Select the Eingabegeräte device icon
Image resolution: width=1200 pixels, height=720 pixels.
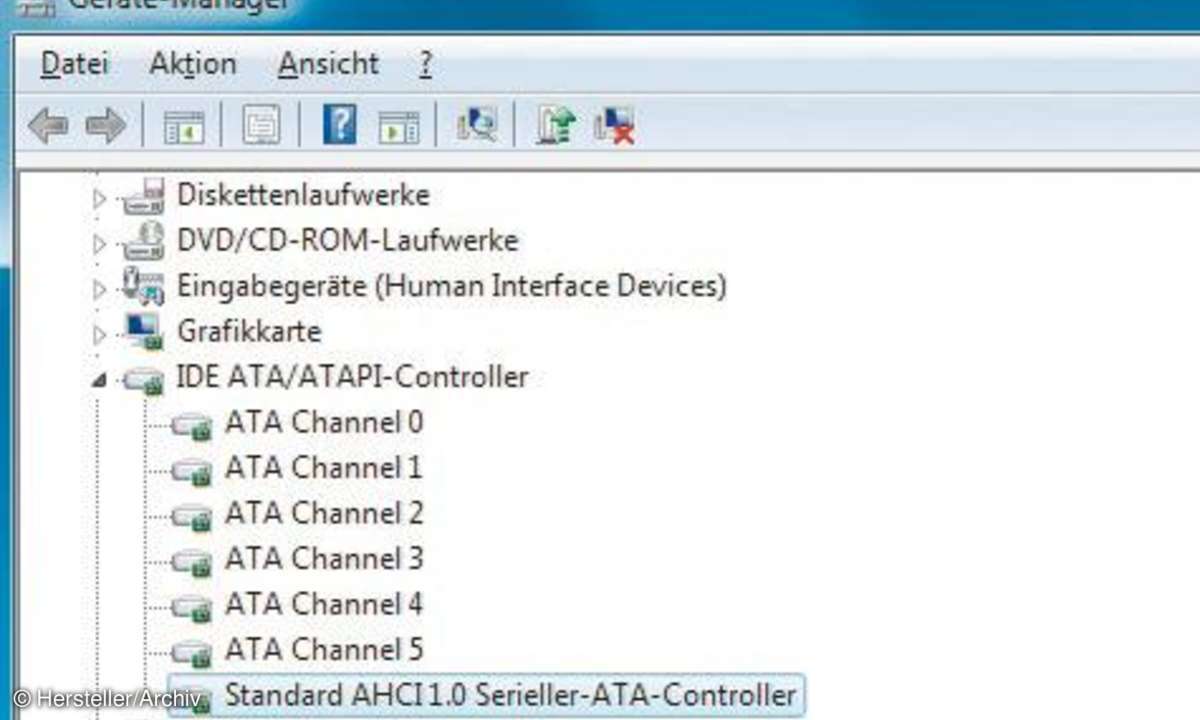coord(143,287)
